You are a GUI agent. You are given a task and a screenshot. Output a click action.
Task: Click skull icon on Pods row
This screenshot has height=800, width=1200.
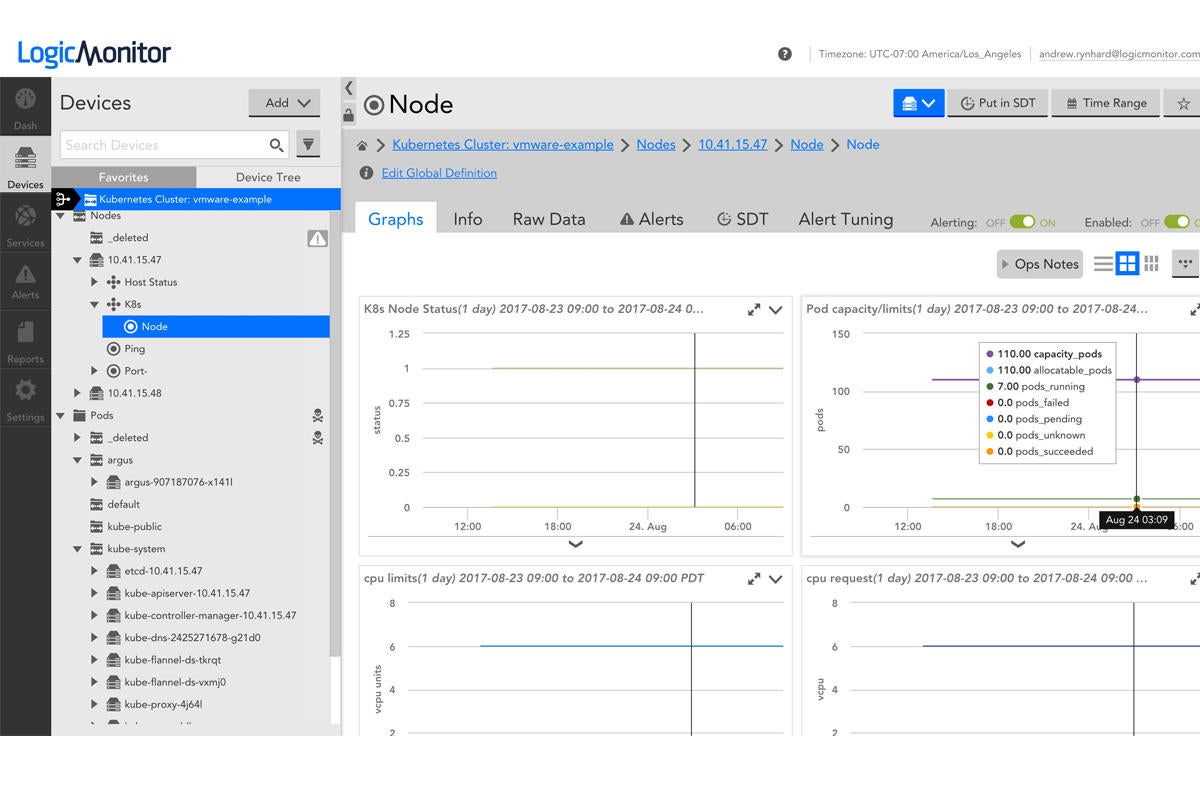317,415
